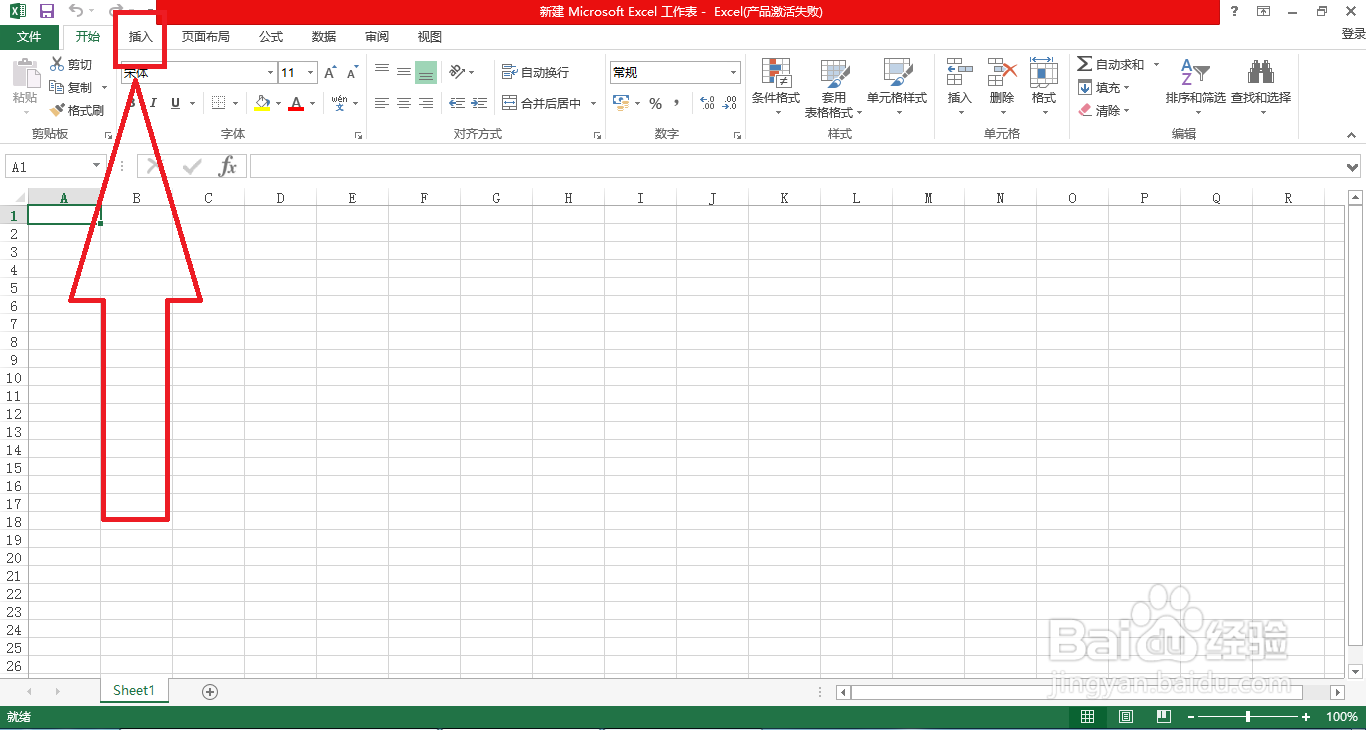Apply the red font color A

pyautogui.click(x=295, y=103)
